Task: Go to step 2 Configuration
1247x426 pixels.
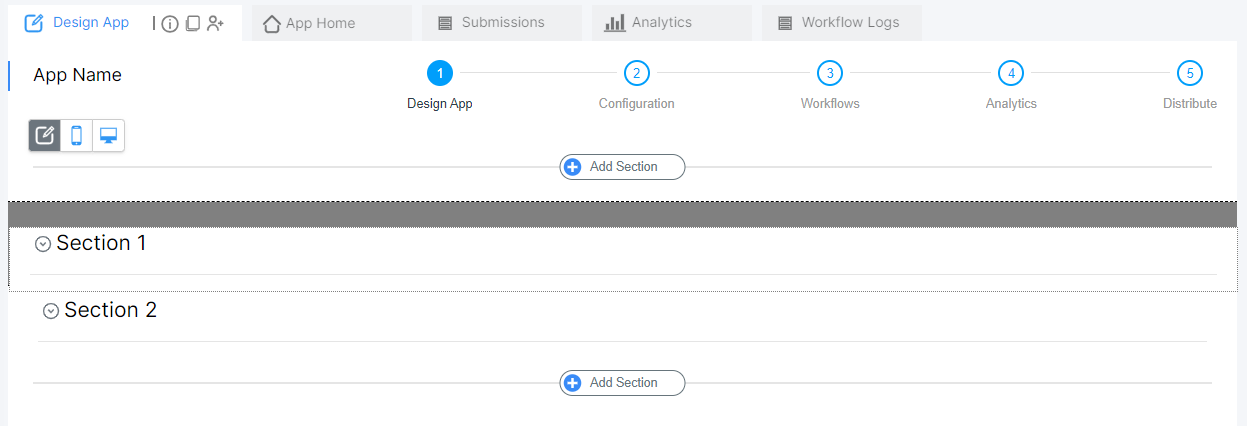Action: click(637, 73)
